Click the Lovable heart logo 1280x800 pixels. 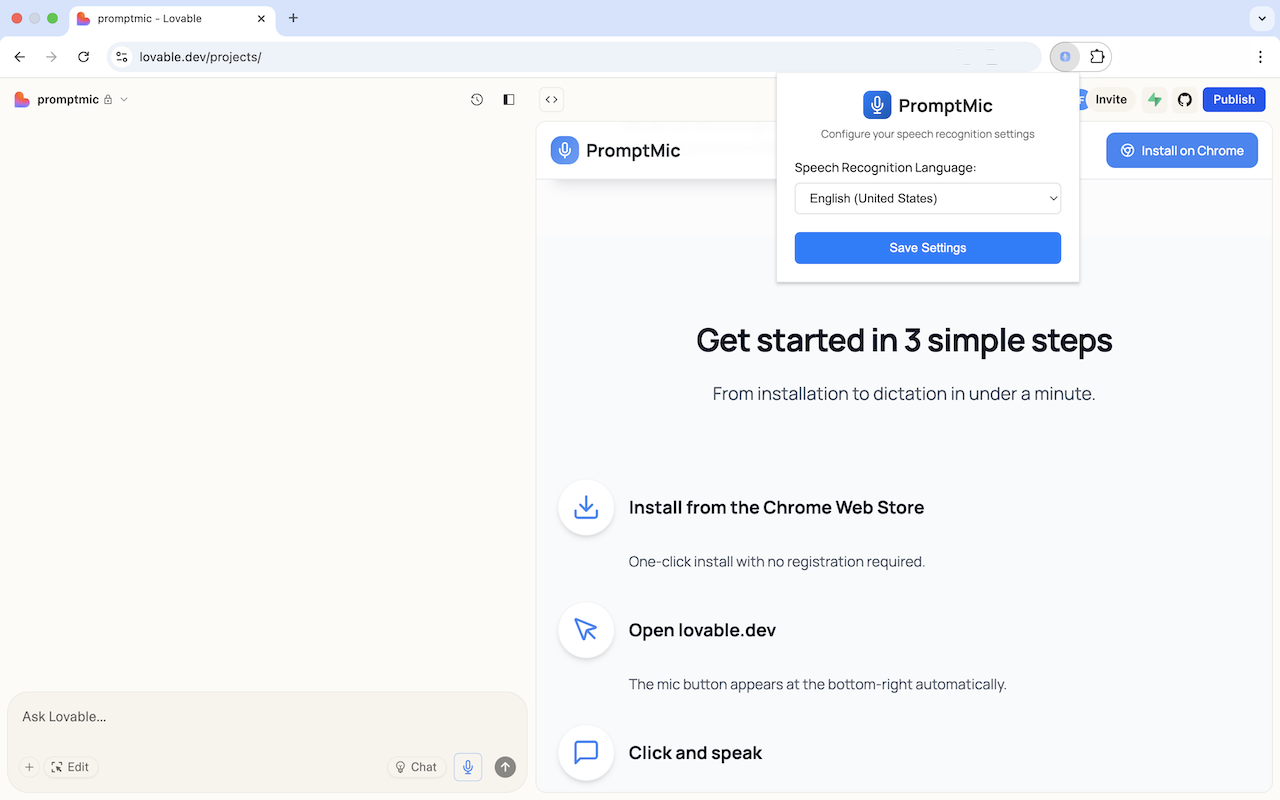point(22,99)
